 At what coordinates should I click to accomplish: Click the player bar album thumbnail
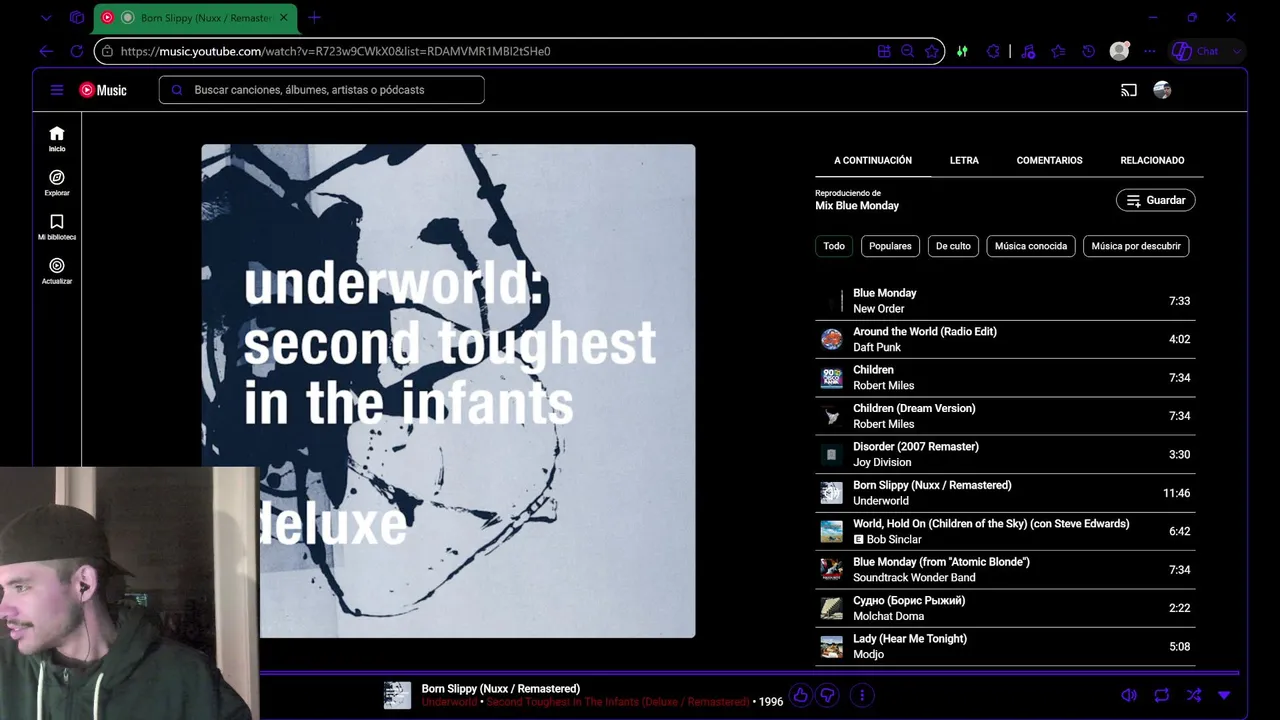pyautogui.click(x=397, y=695)
